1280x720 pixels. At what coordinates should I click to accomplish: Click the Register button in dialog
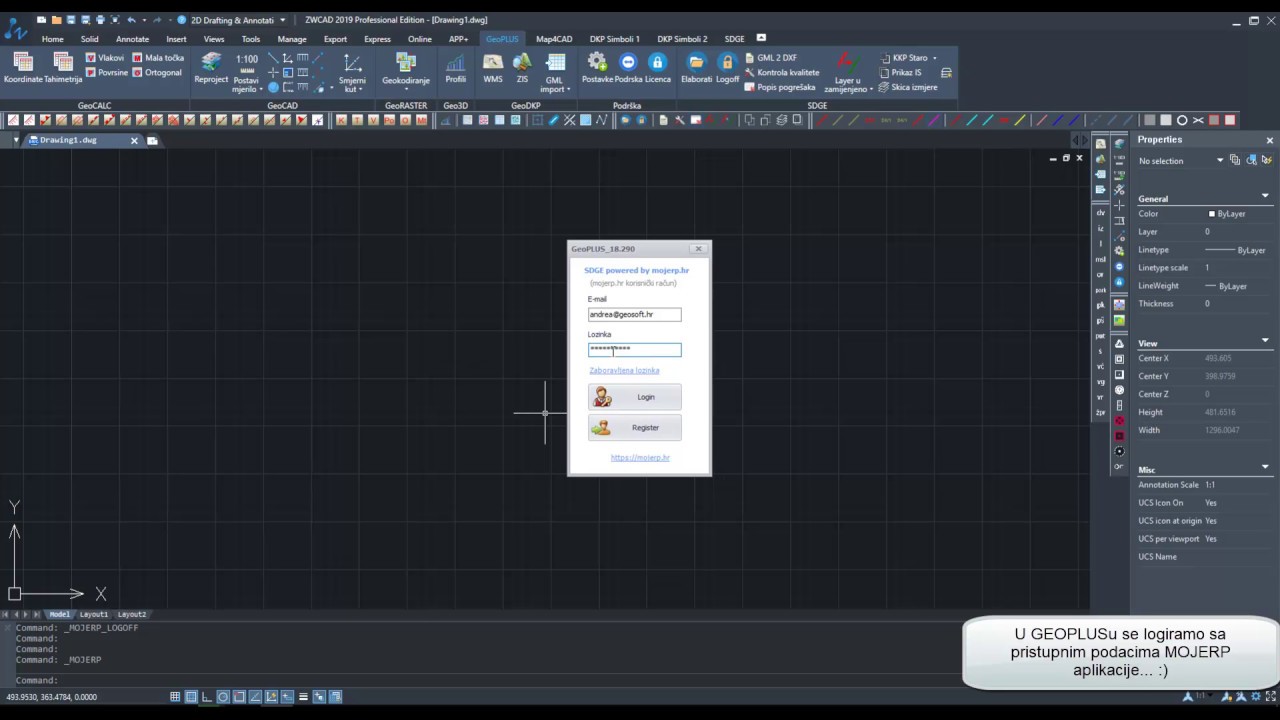[x=635, y=427]
